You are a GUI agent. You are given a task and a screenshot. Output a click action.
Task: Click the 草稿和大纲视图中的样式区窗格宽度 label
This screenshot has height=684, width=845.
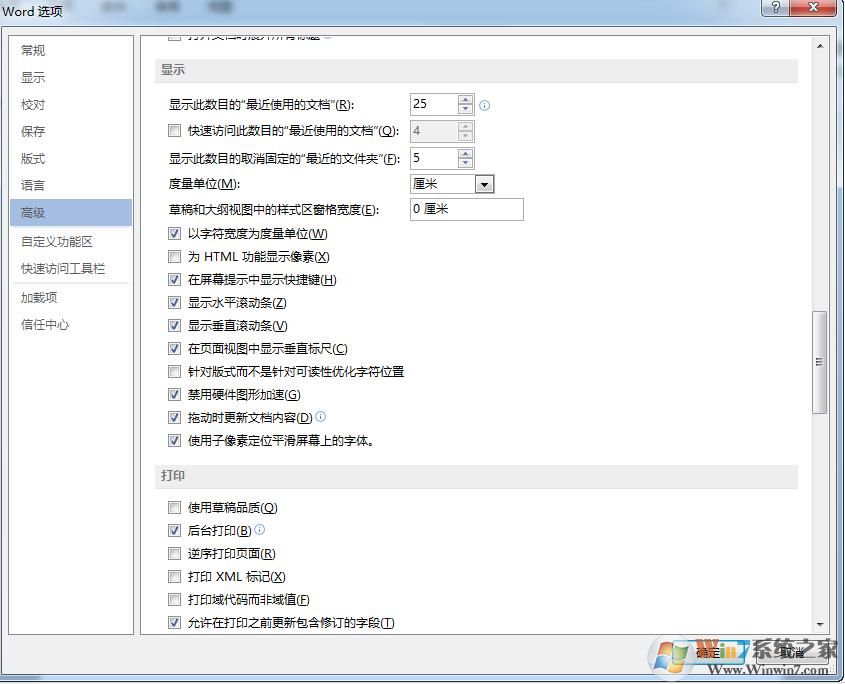[274, 209]
